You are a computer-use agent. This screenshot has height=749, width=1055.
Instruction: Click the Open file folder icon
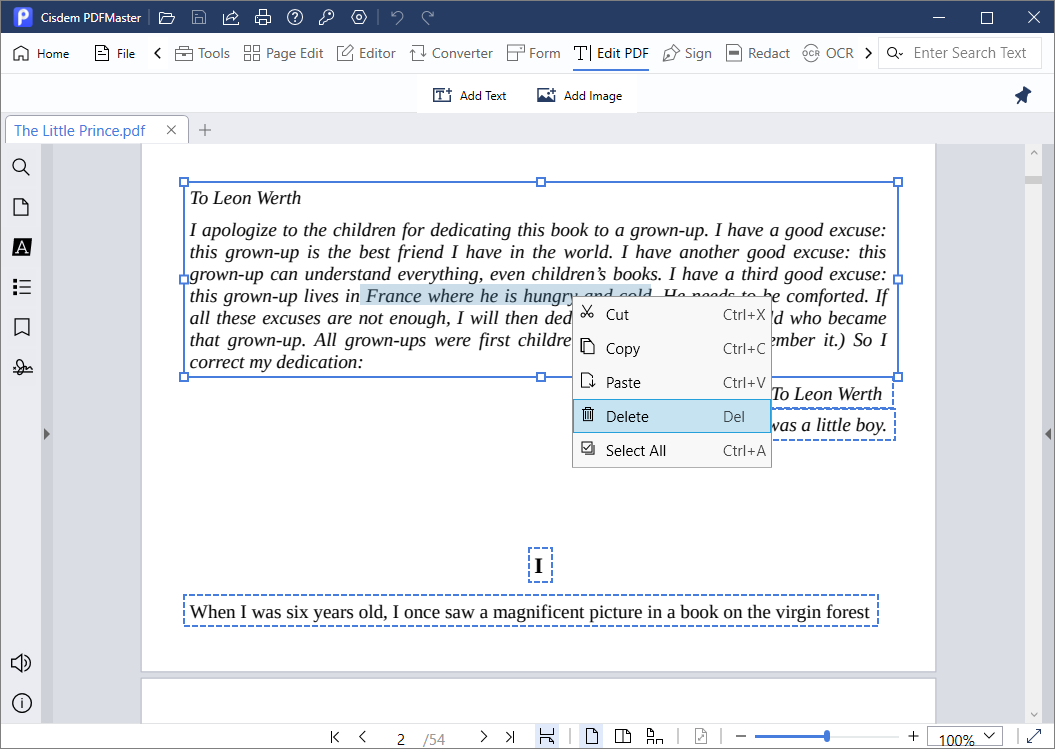pos(166,17)
